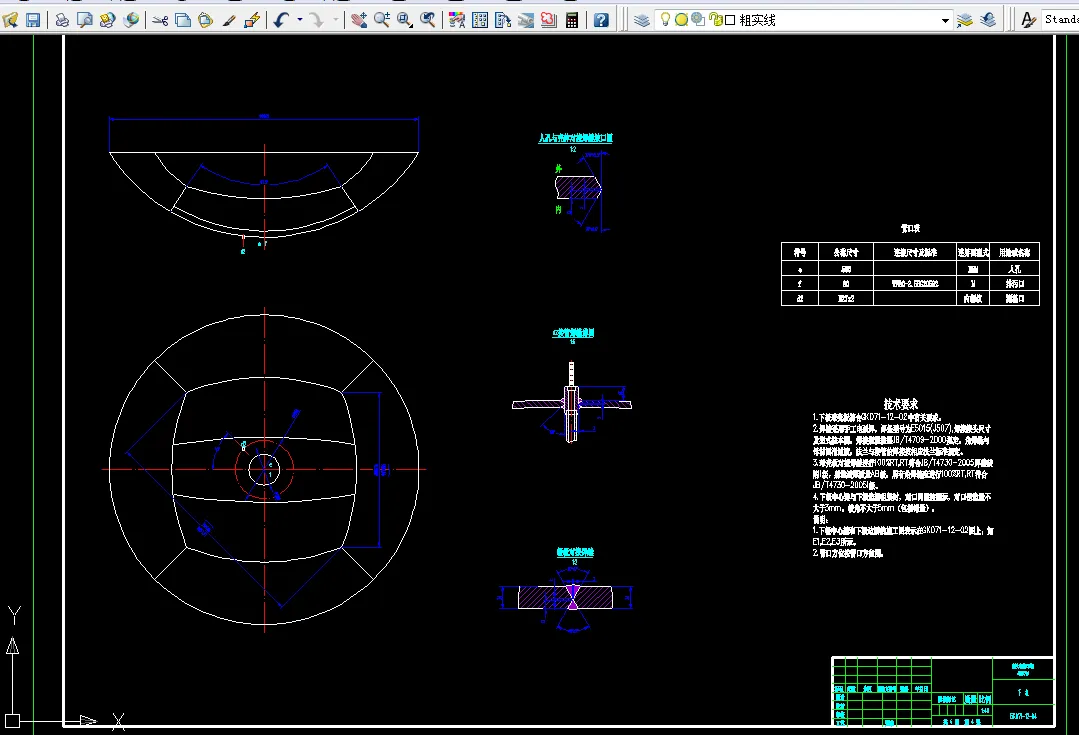The image size is (1079, 735).
Task: Activate the Pan hand tool
Action: (x=359, y=20)
